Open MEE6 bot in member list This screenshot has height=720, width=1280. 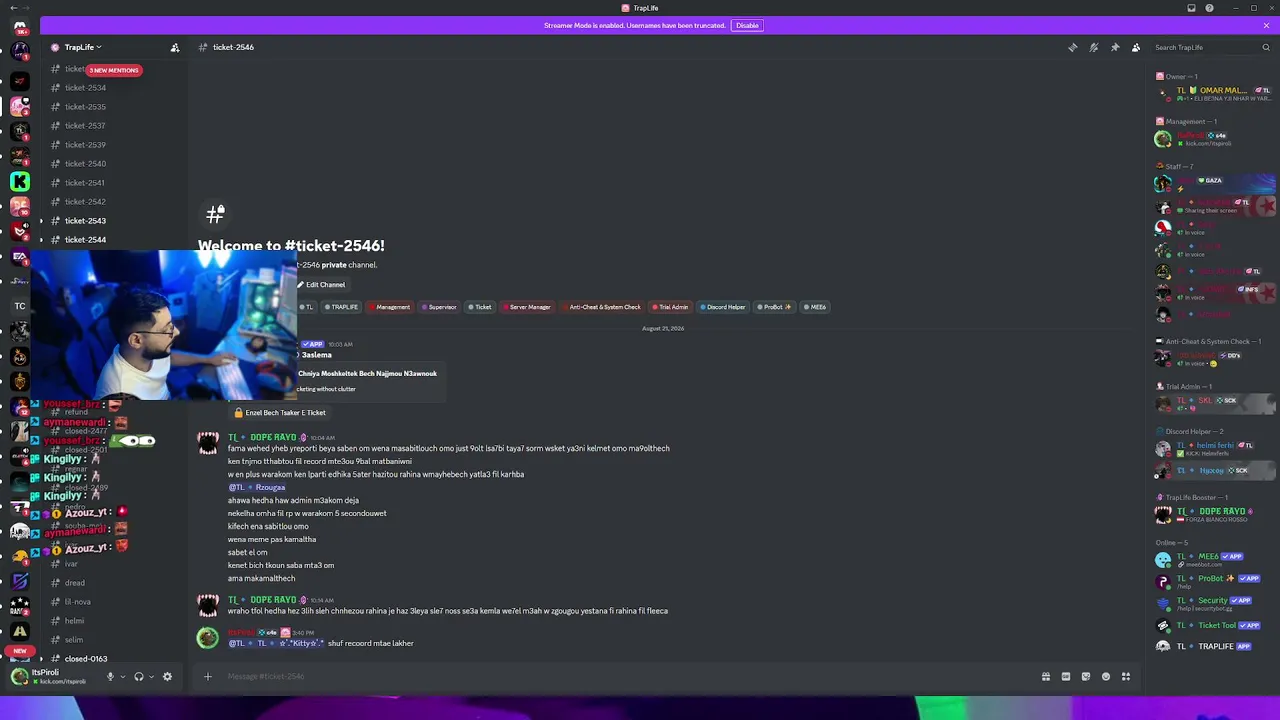pyautogui.click(x=1214, y=560)
